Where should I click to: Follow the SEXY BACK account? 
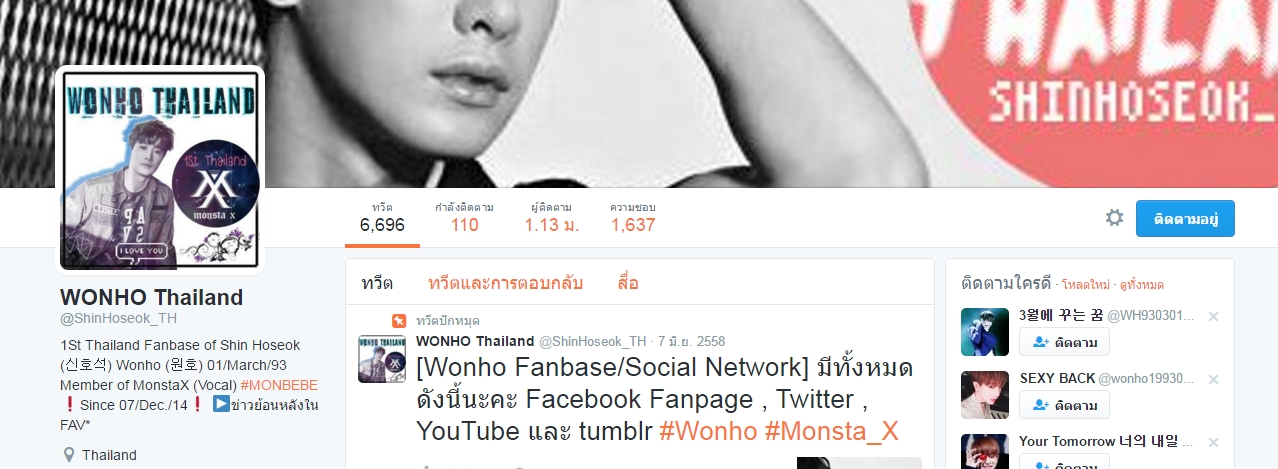(1064, 405)
